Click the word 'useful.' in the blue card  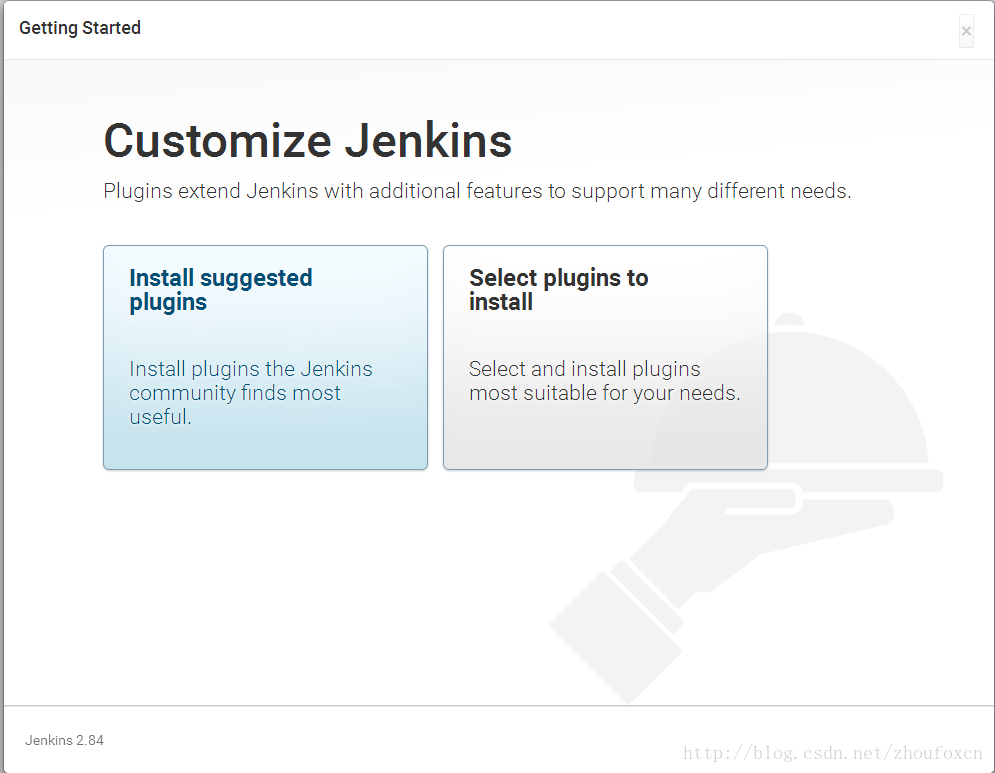point(160,418)
